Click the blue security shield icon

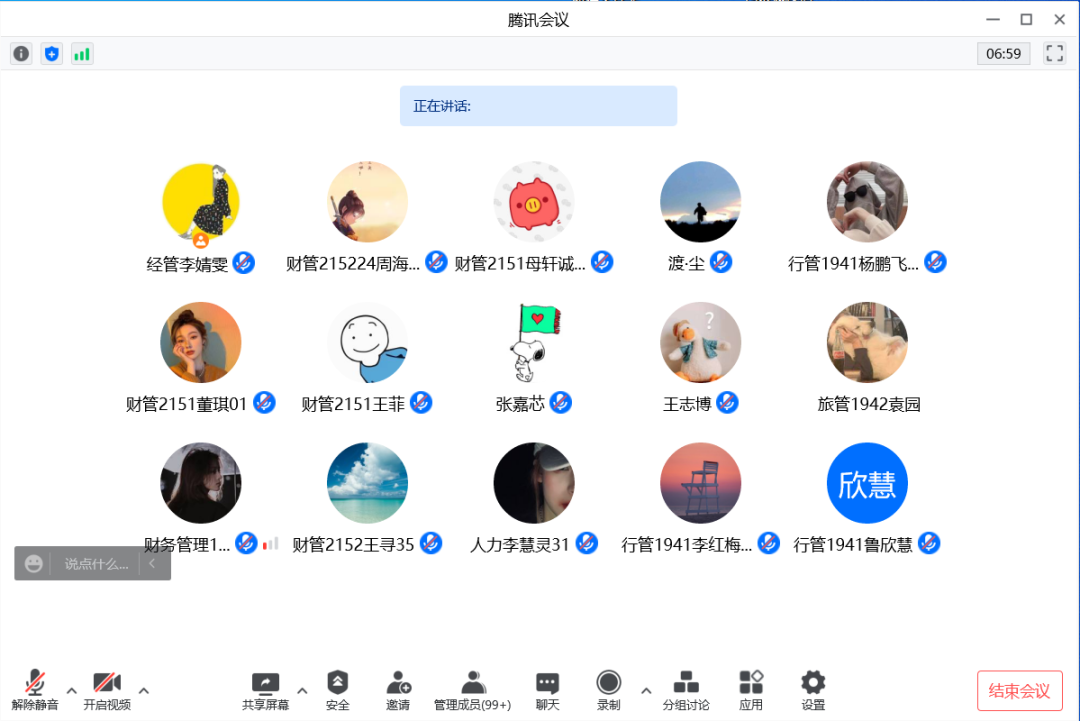[52, 54]
